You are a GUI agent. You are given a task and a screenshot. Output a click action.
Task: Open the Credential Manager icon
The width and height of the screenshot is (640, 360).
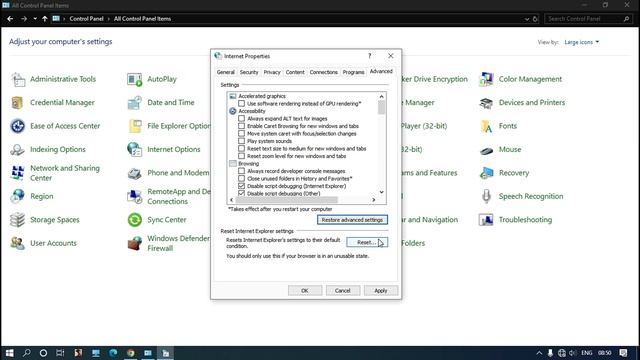click(17, 102)
